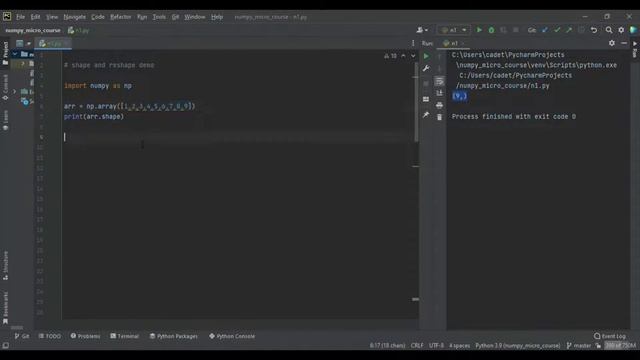Screen dimensions: 640x360
Task: Click restore layout icon in Run panel
Action: click(426, 99)
